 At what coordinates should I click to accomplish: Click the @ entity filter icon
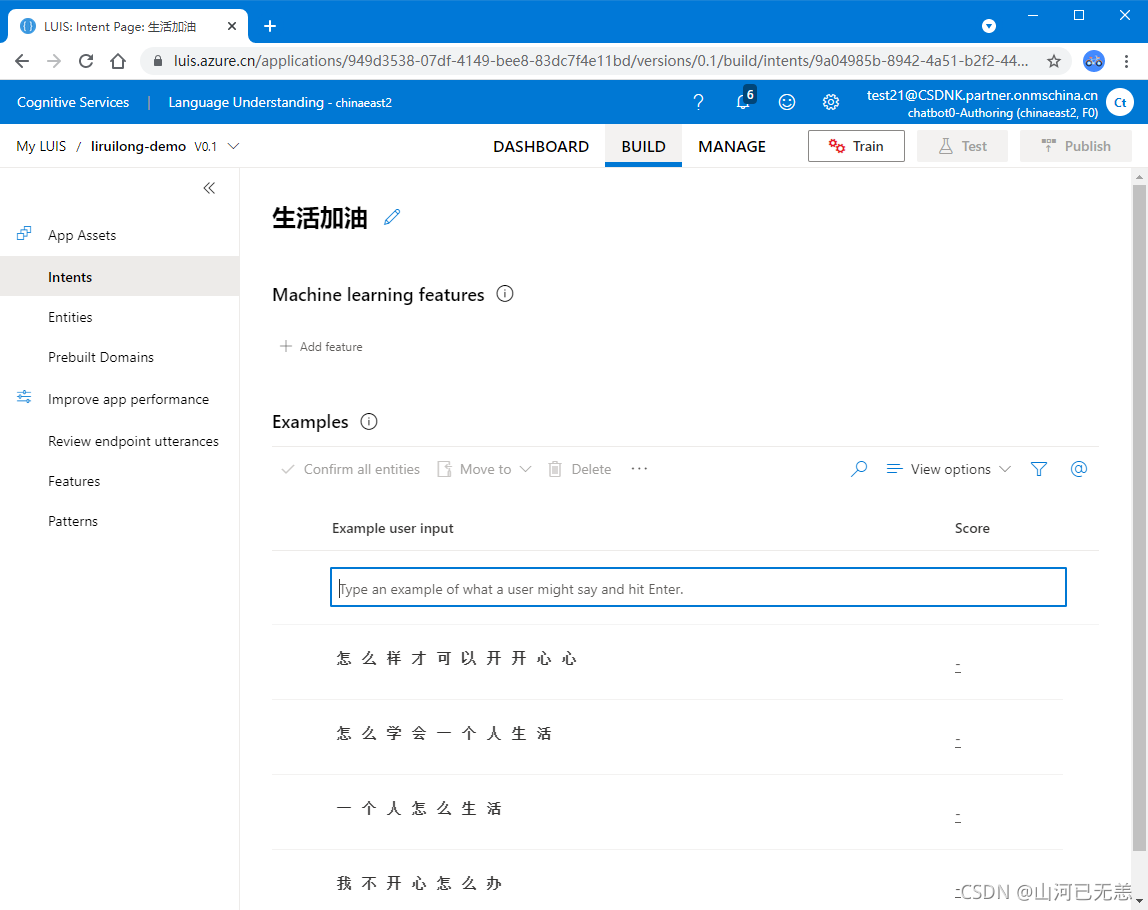[x=1078, y=469]
